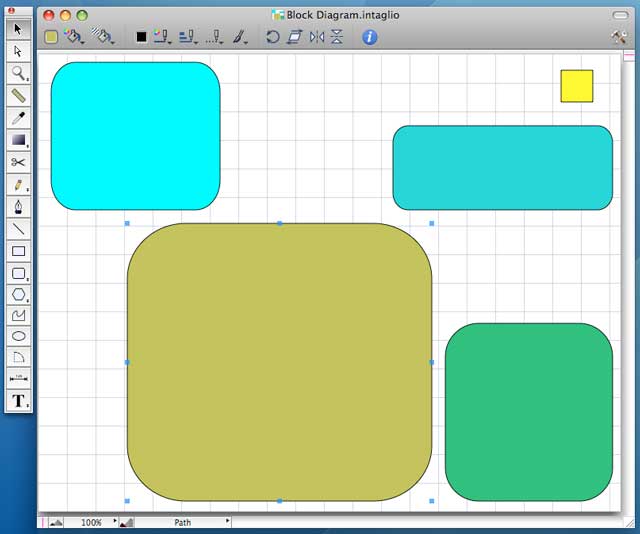Open the pattern fill bucket menu

click(102, 36)
